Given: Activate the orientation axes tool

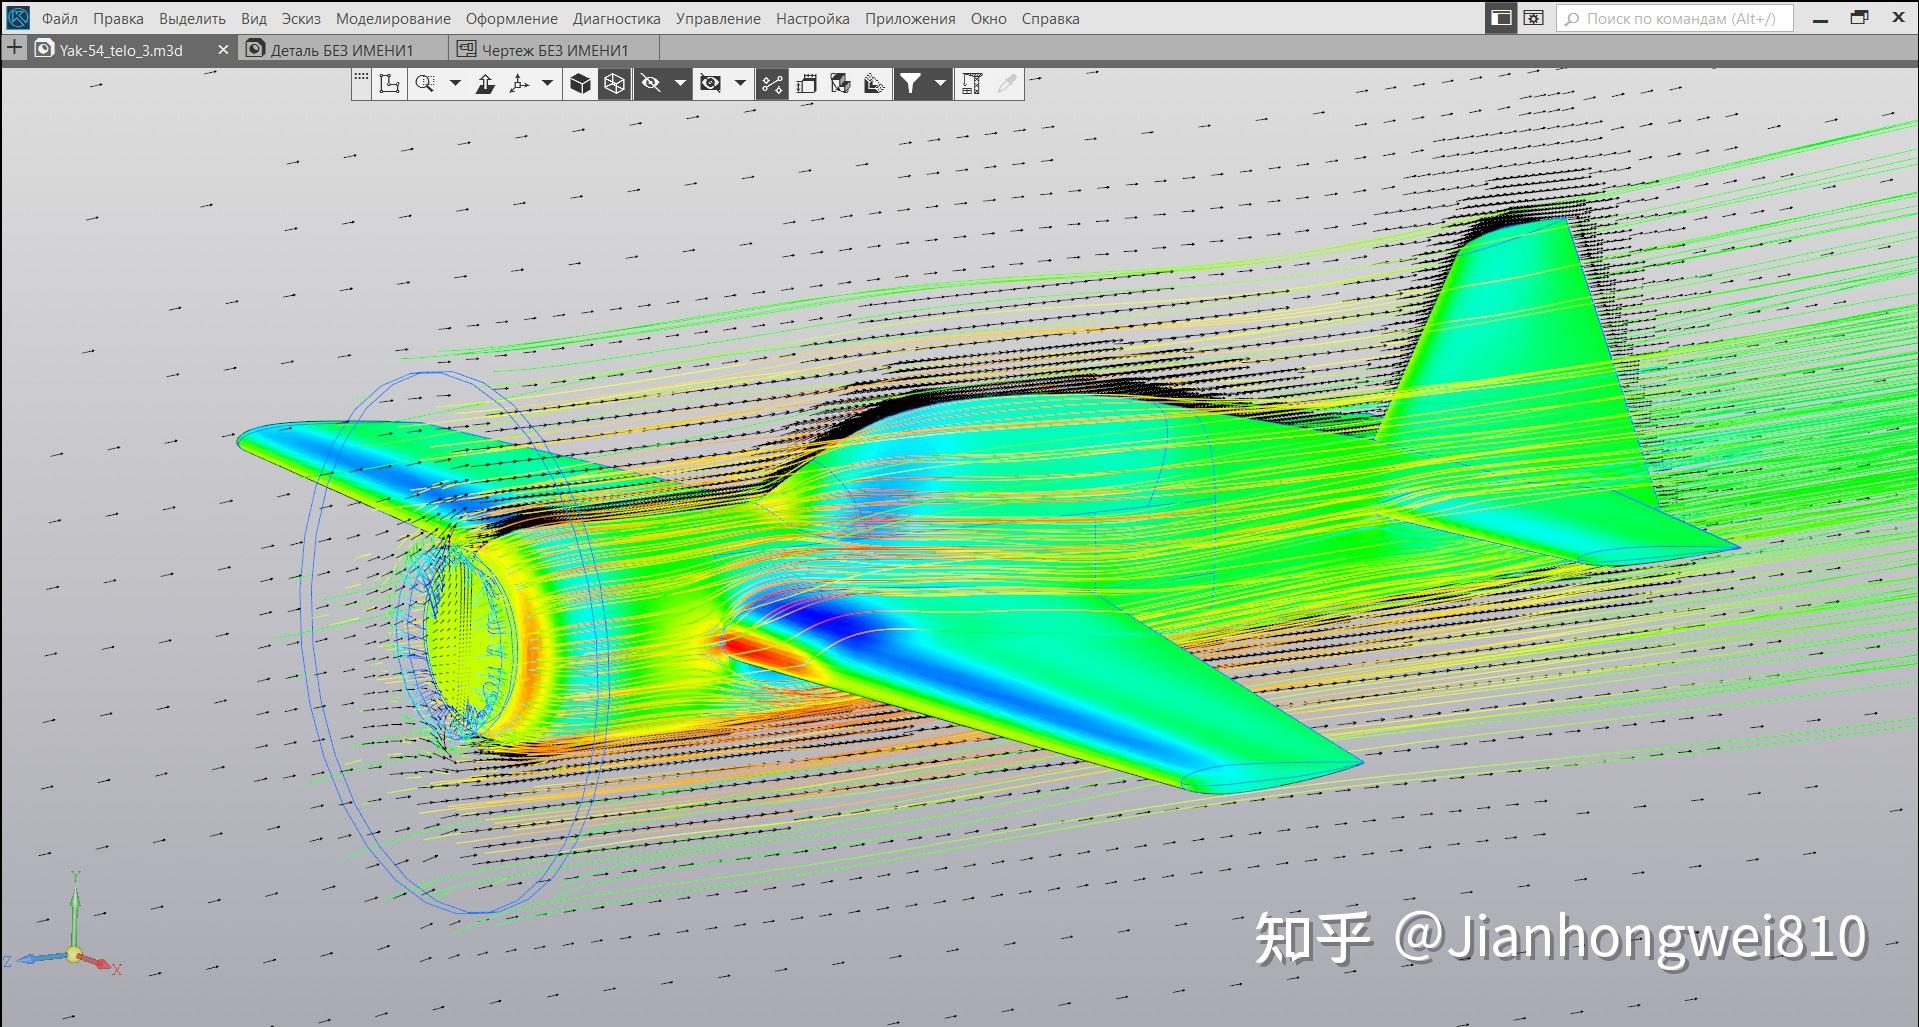Looking at the screenshot, I should (x=519, y=85).
